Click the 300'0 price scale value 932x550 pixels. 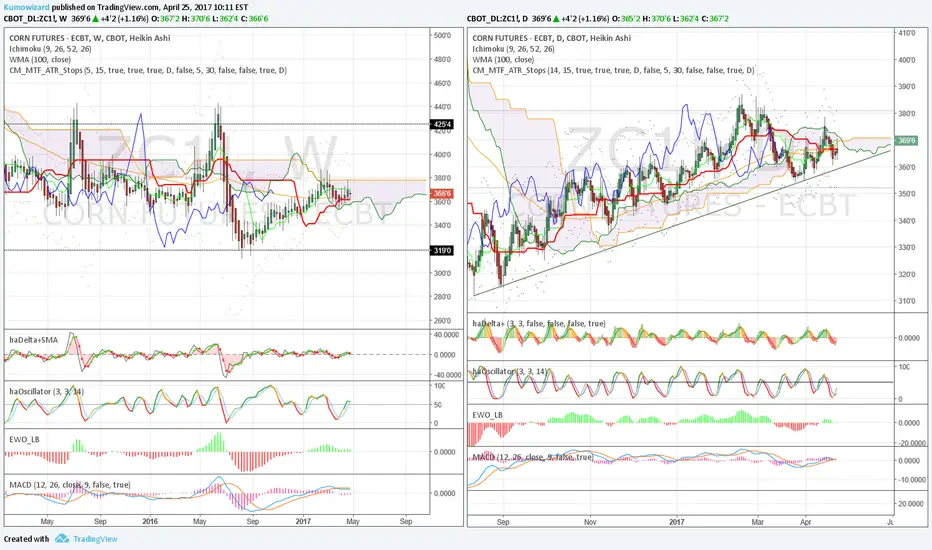tap(442, 274)
